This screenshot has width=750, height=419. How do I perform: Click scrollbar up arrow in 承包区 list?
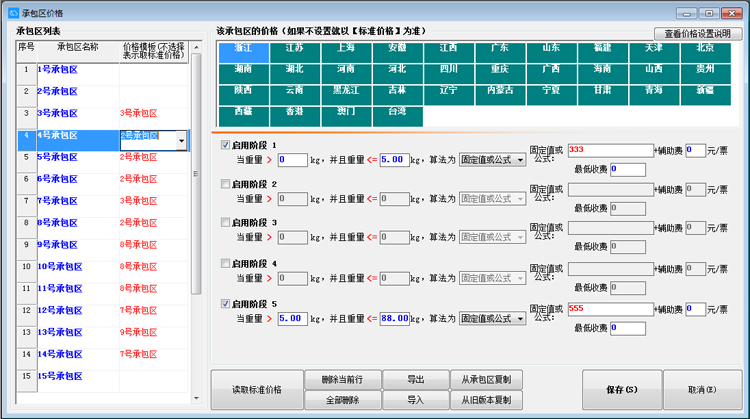[196, 47]
